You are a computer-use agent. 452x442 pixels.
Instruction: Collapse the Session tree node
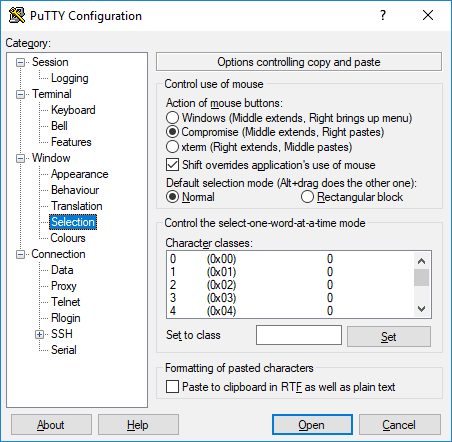[21, 62]
